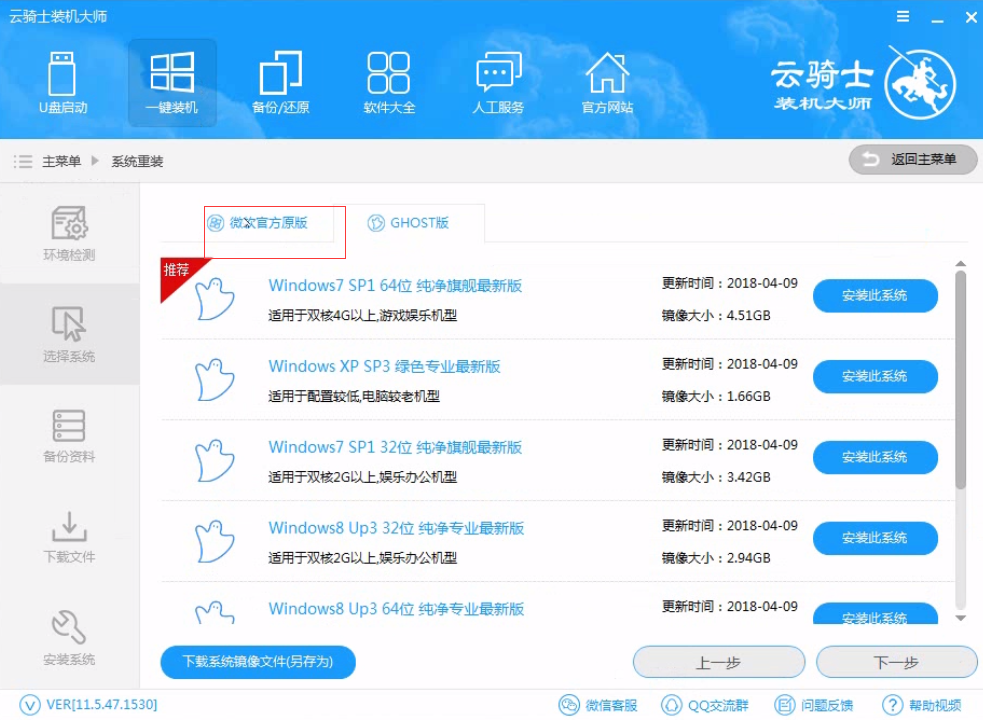
Task: Open the 安装系统 step
Action: (69, 637)
